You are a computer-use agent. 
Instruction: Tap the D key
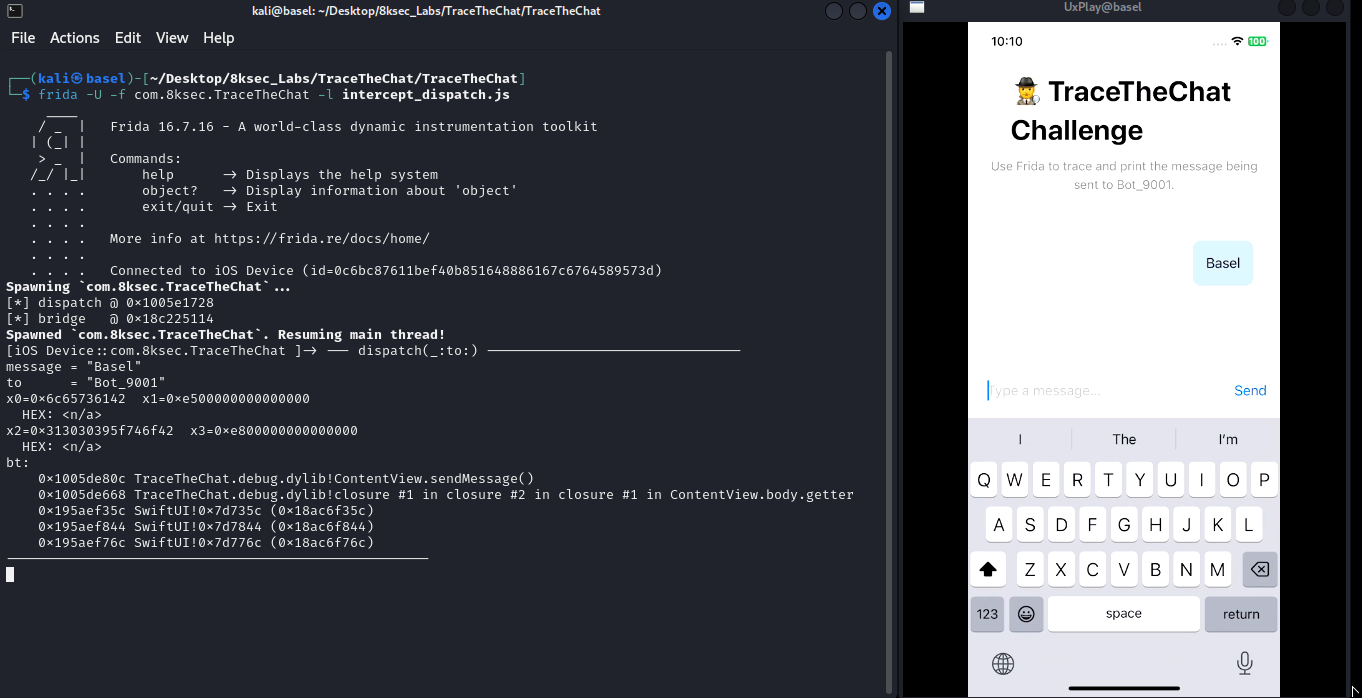[x=1061, y=525]
